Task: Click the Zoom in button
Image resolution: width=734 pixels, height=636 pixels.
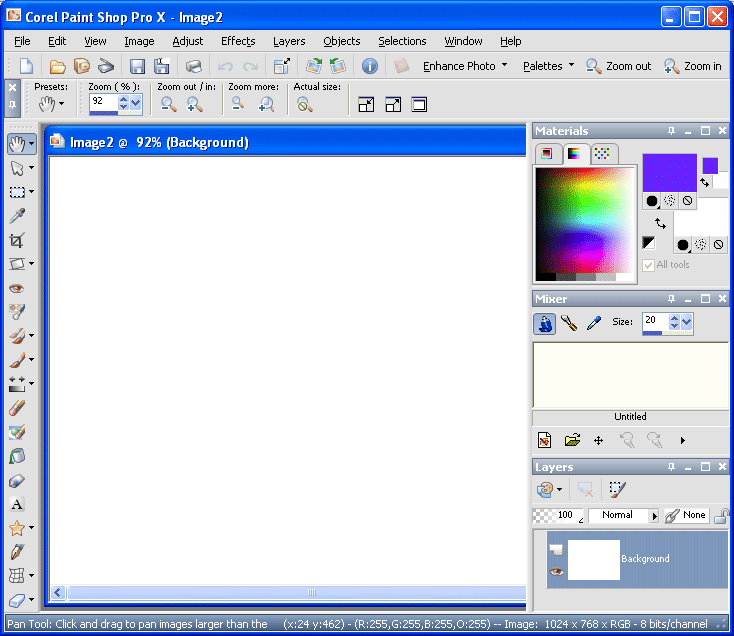Action: (x=692, y=66)
